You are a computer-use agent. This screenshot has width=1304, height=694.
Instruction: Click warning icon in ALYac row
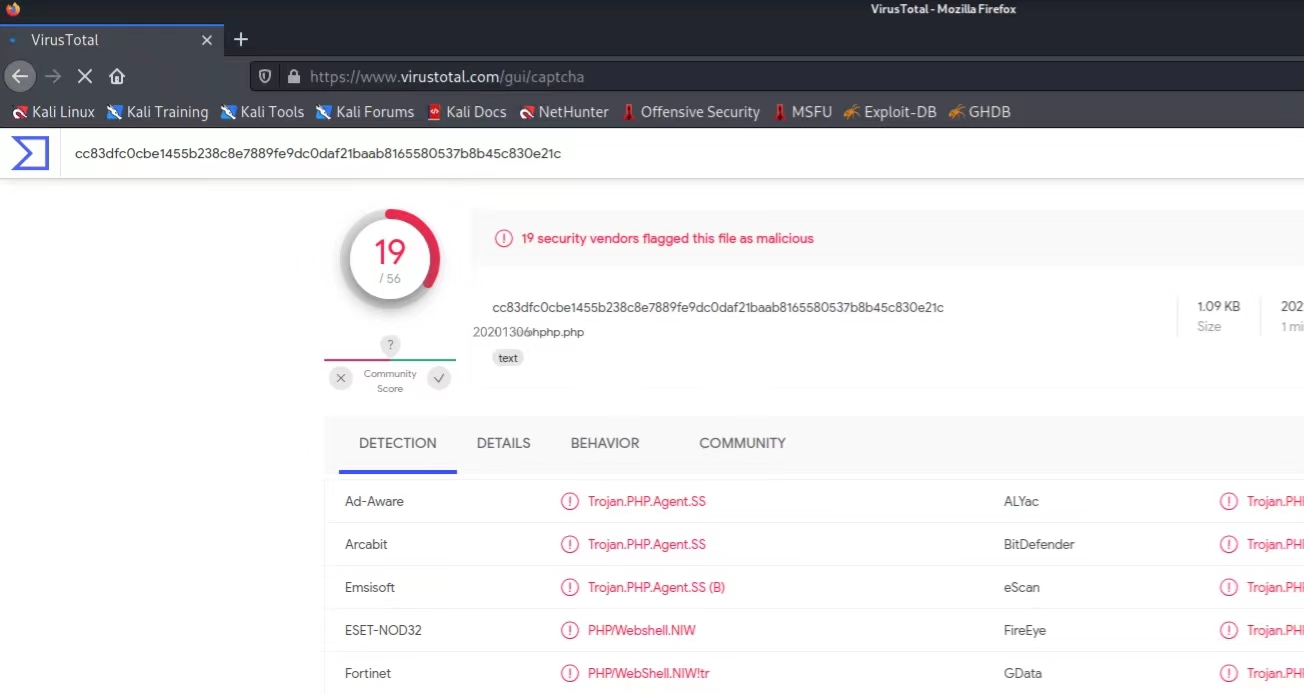click(x=1229, y=501)
